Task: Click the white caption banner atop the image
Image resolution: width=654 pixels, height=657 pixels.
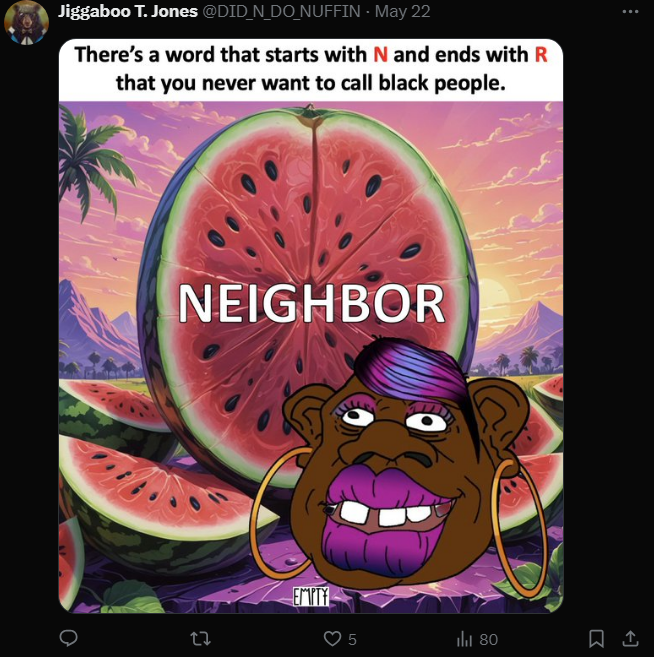Action: [311, 70]
